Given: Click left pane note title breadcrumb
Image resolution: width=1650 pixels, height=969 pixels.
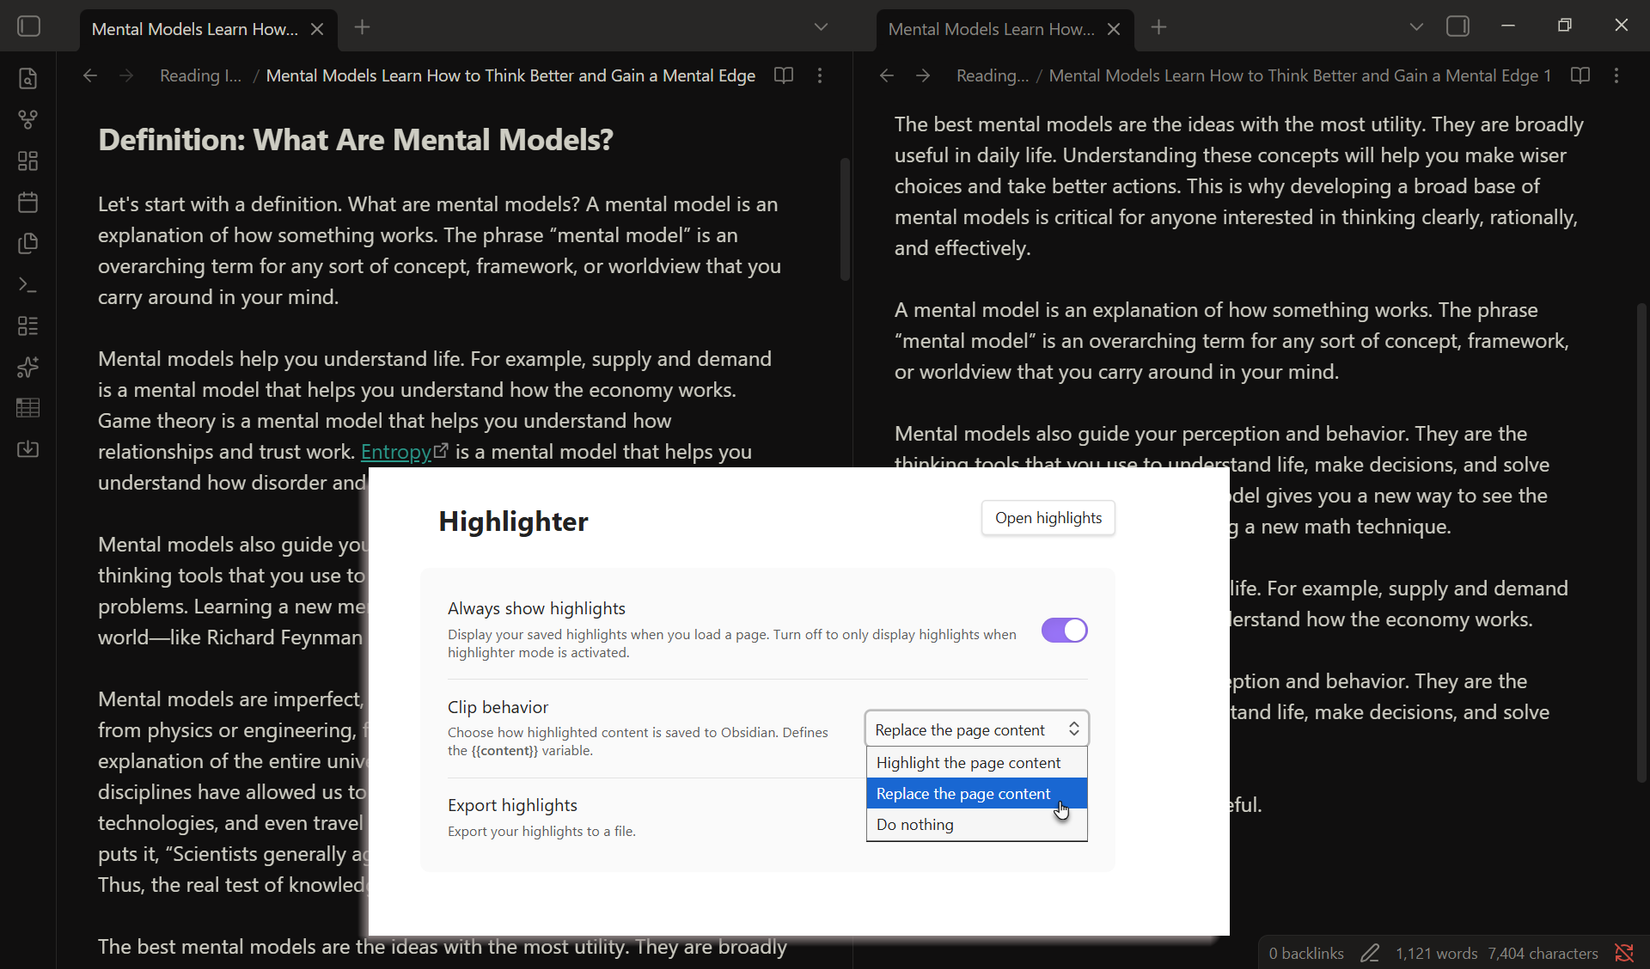Looking at the screenshot, I should (x=510, y=76).
